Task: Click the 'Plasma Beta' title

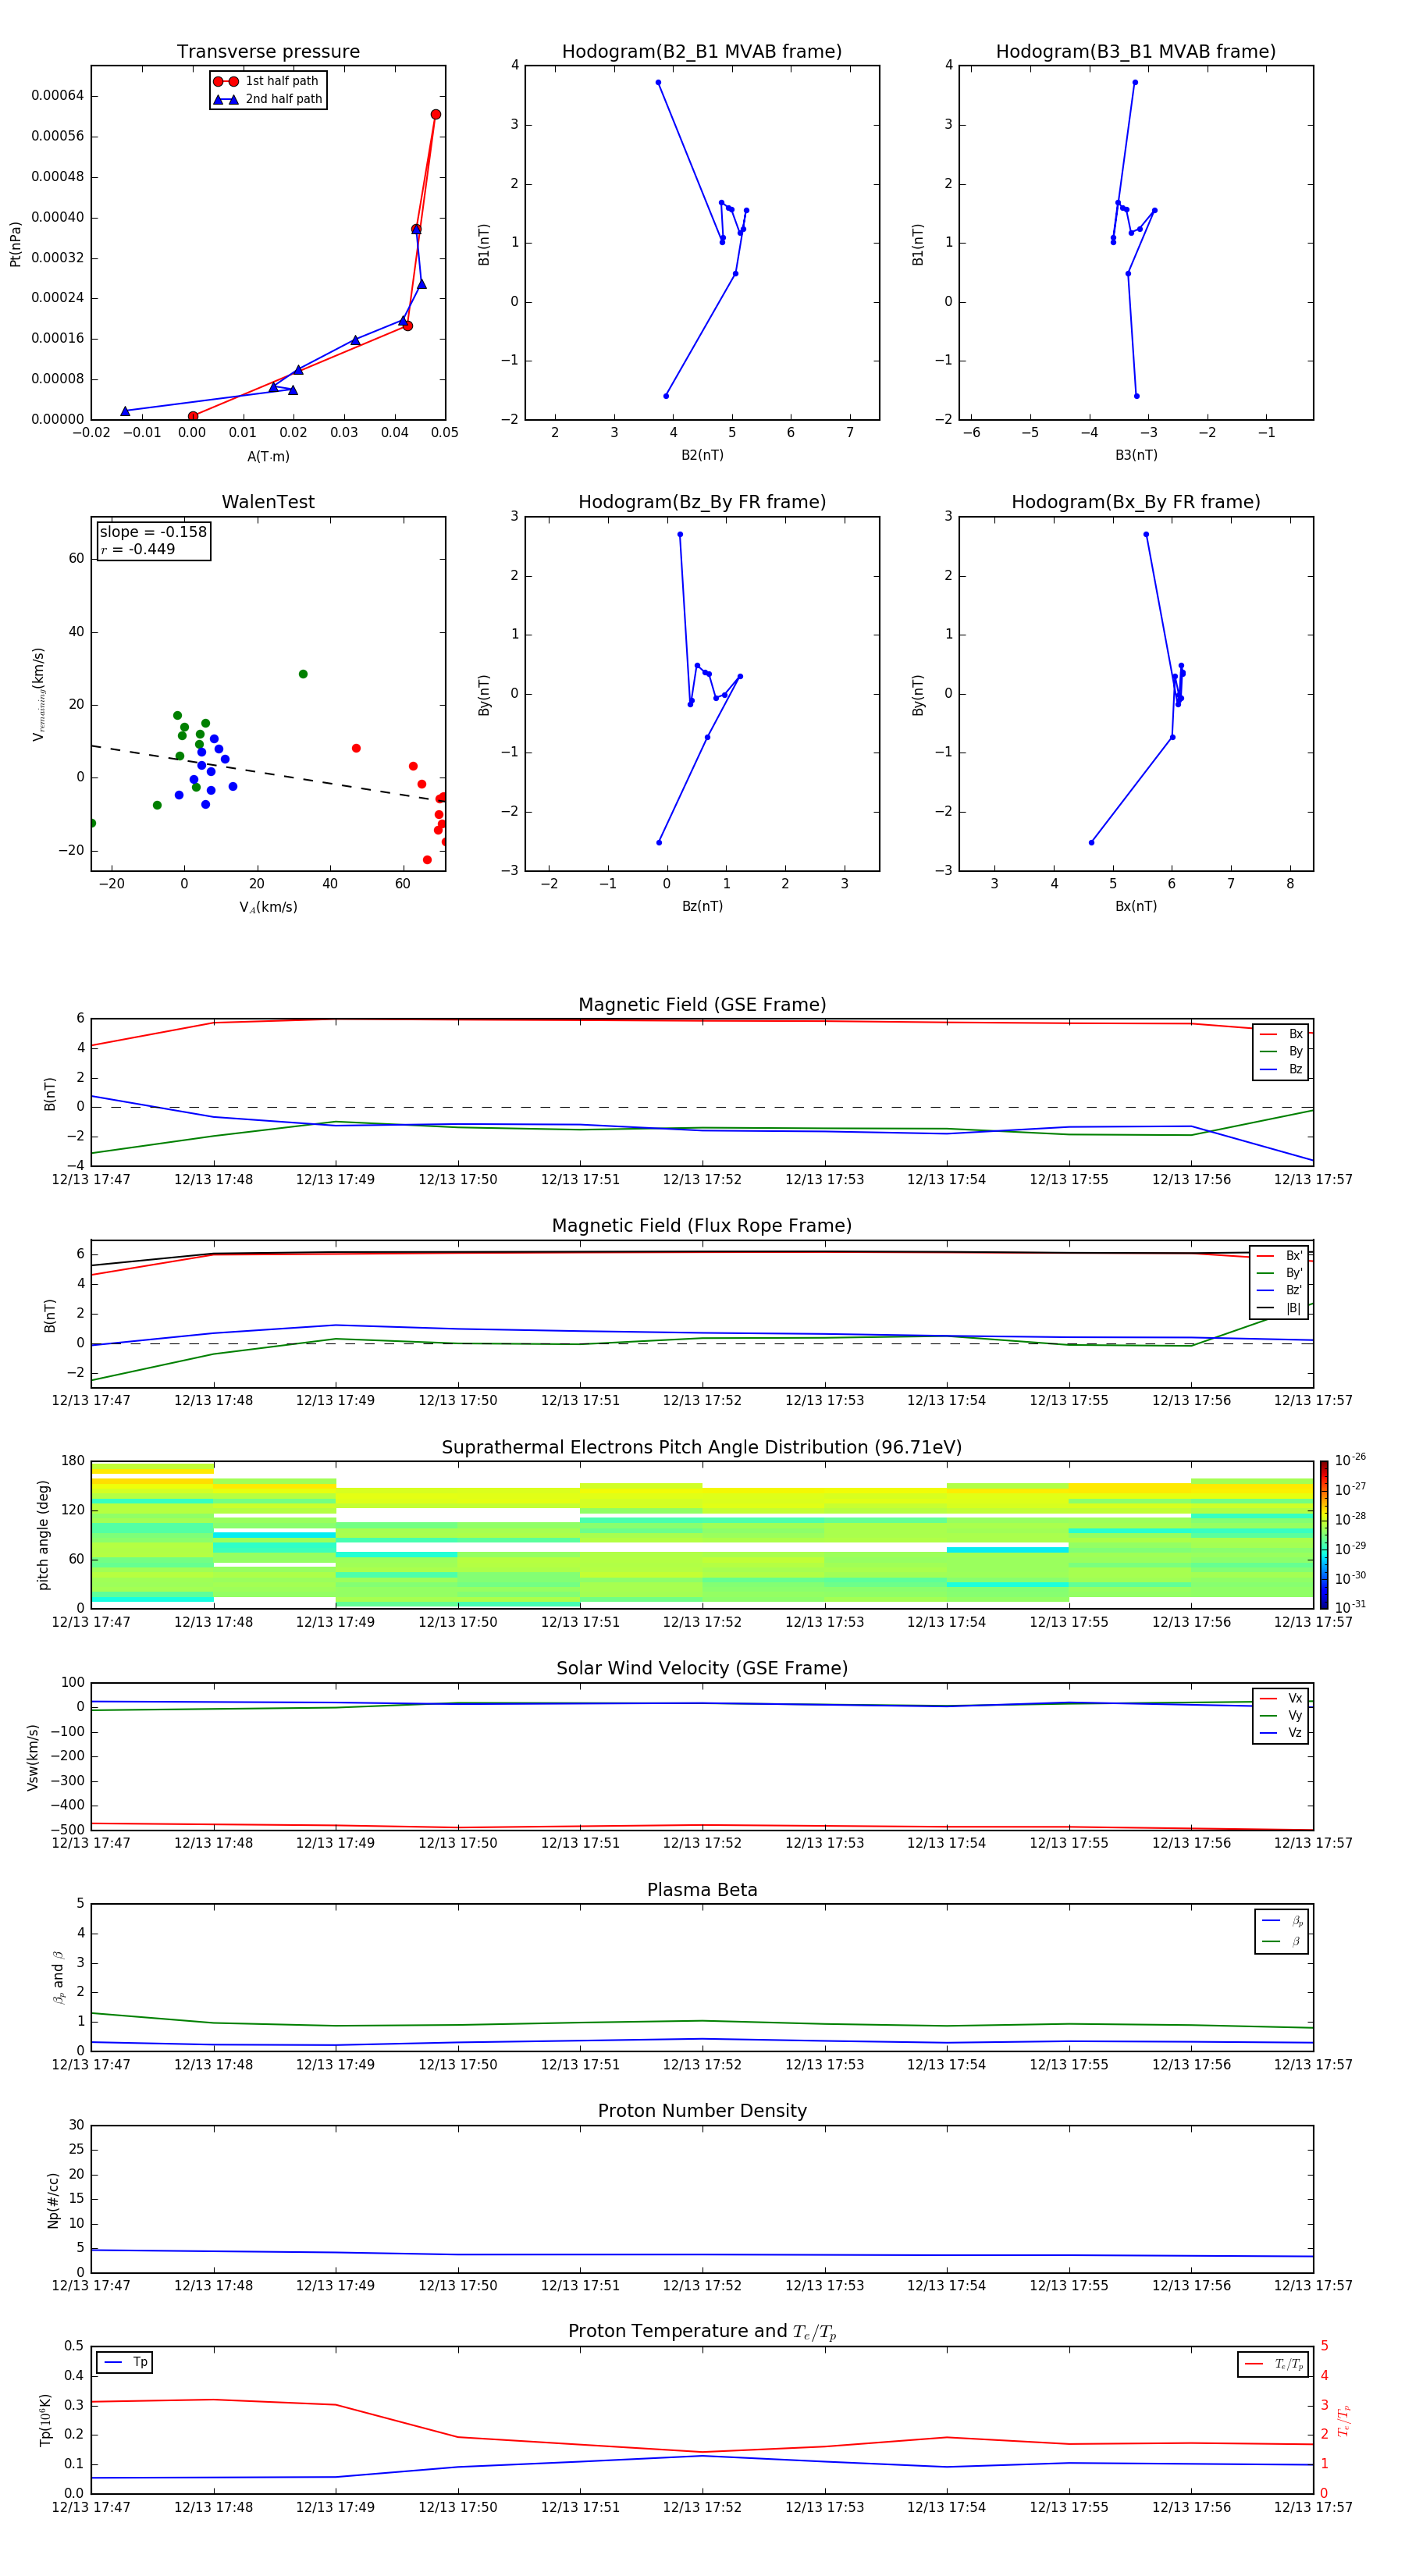Action: click(x=702, y=1890)
